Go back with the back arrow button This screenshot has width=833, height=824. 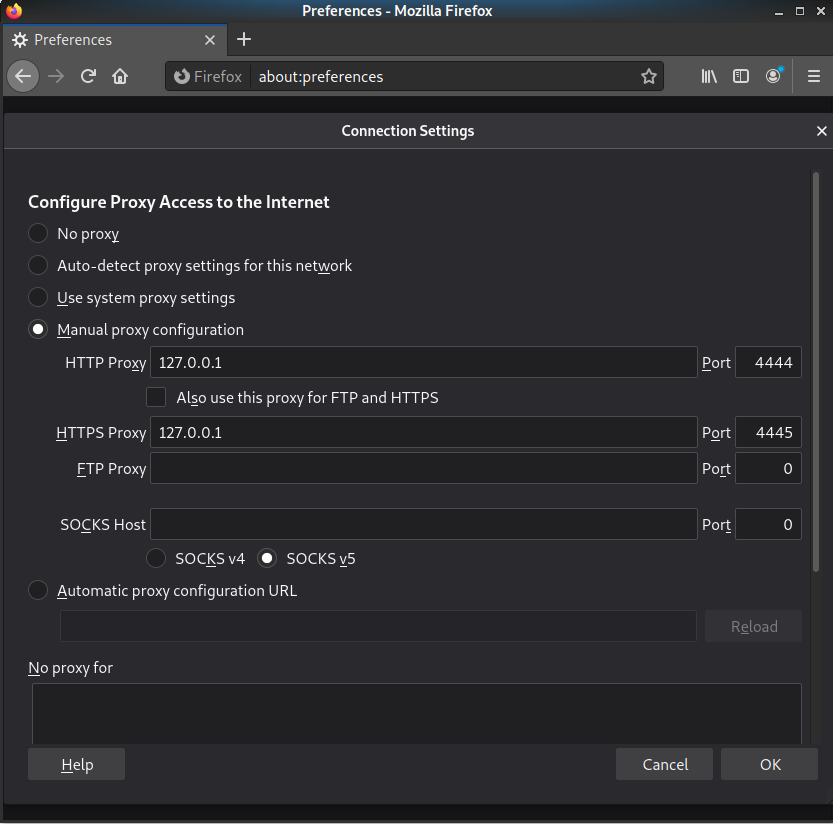pyautogui.click(x=23, y=77)
